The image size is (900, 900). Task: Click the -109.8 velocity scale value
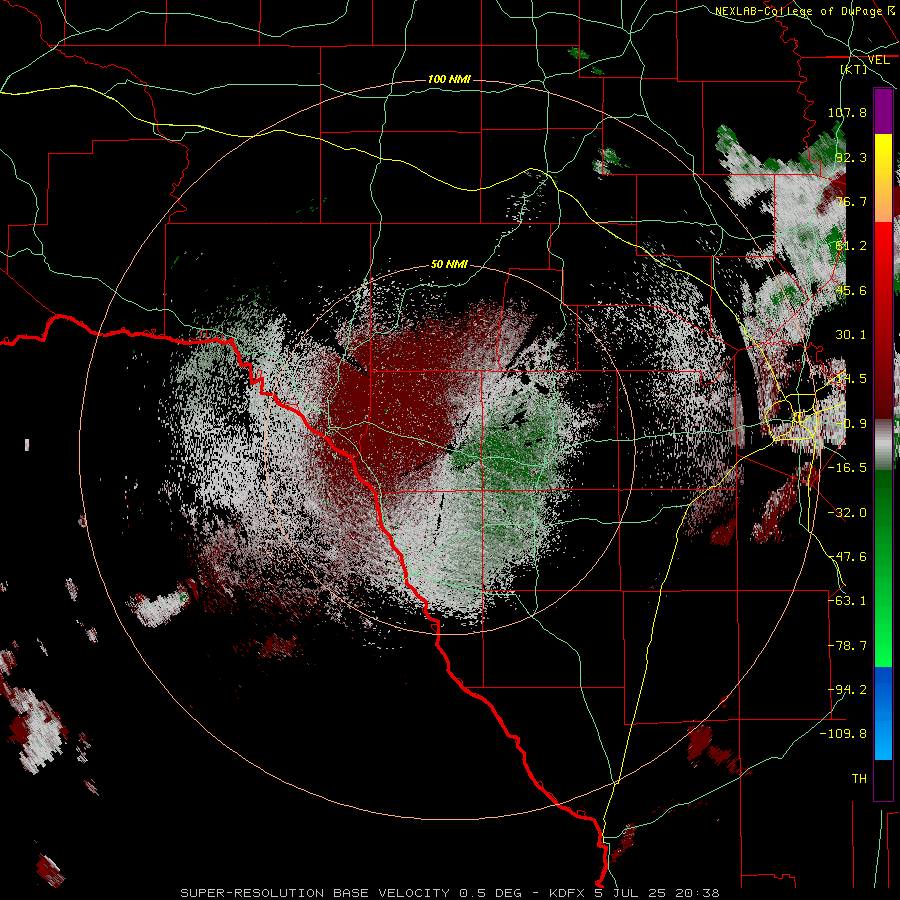[x=843, y=734]
